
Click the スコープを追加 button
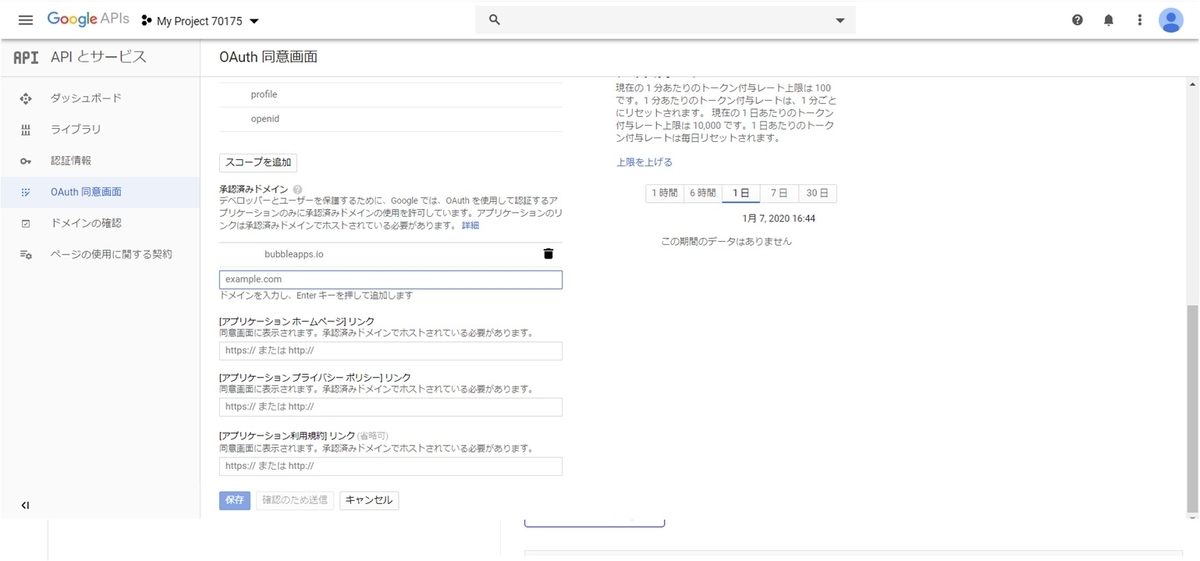[x=258, y=162]
